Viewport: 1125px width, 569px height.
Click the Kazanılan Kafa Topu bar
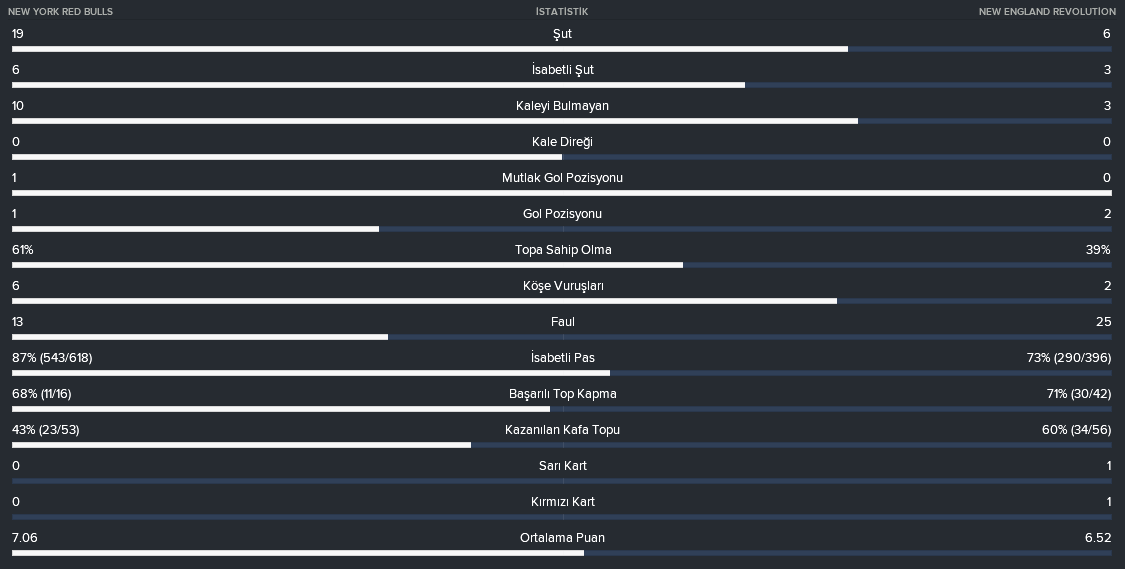pyautogui.click(x=562, y=445)
